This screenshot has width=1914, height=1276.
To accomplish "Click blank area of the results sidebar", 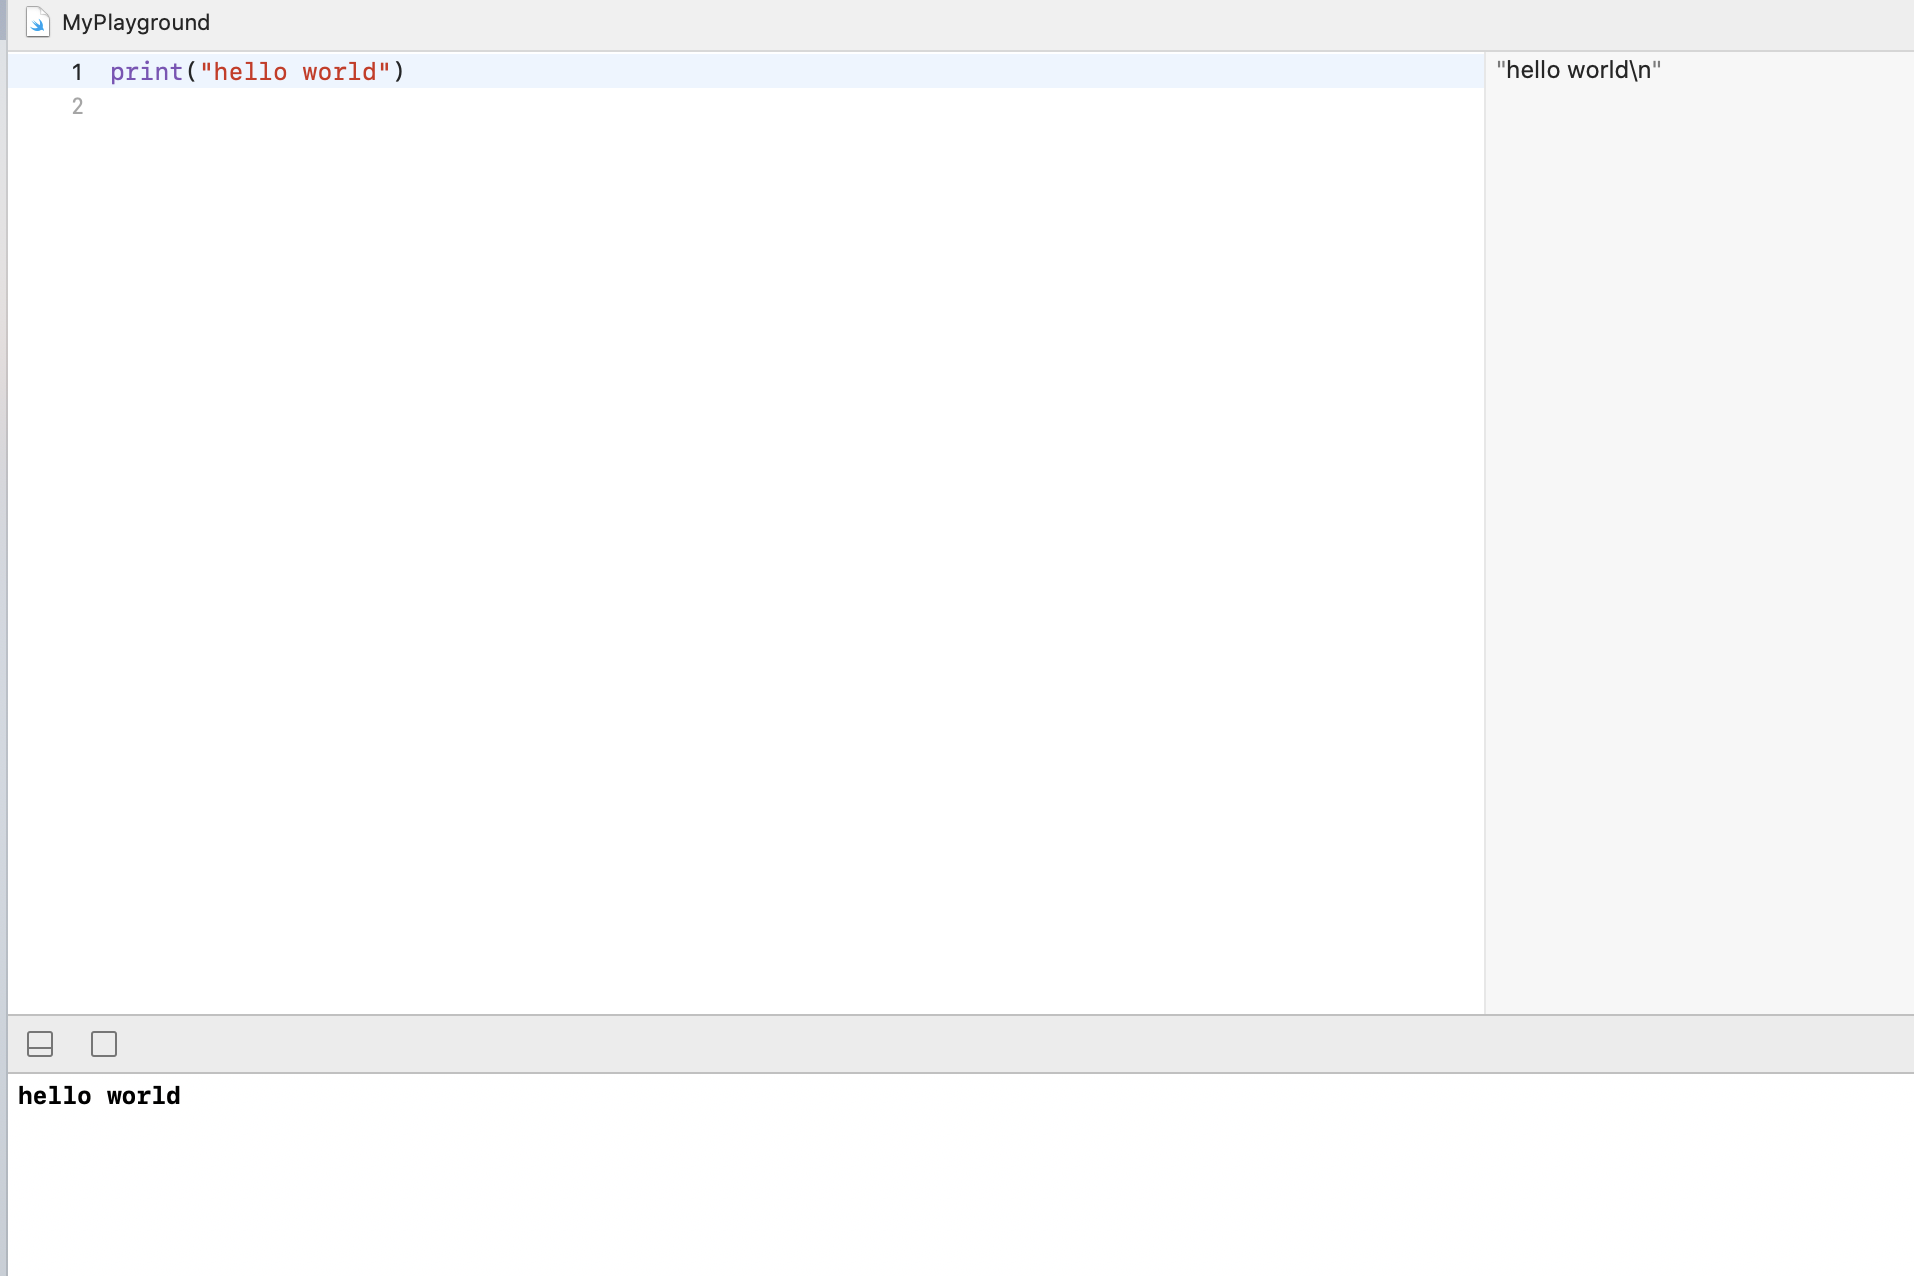I will coord(1698,500).
